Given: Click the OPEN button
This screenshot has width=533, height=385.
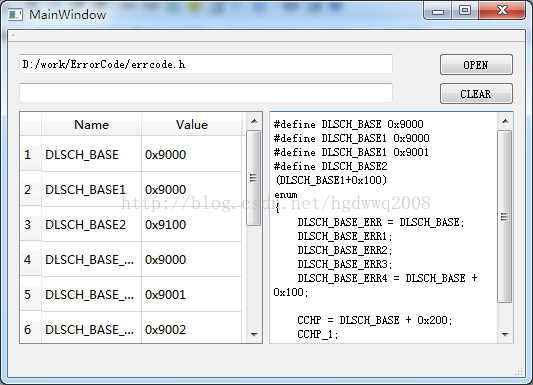Looking at the screenshot, I should tap(476, 65).
